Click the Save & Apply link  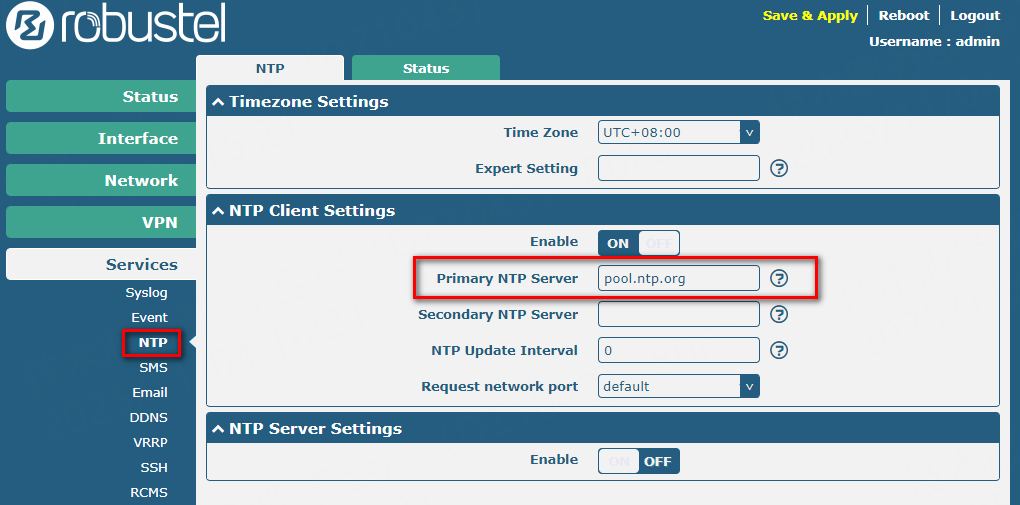pyautogui.click(x=809, y=16)
